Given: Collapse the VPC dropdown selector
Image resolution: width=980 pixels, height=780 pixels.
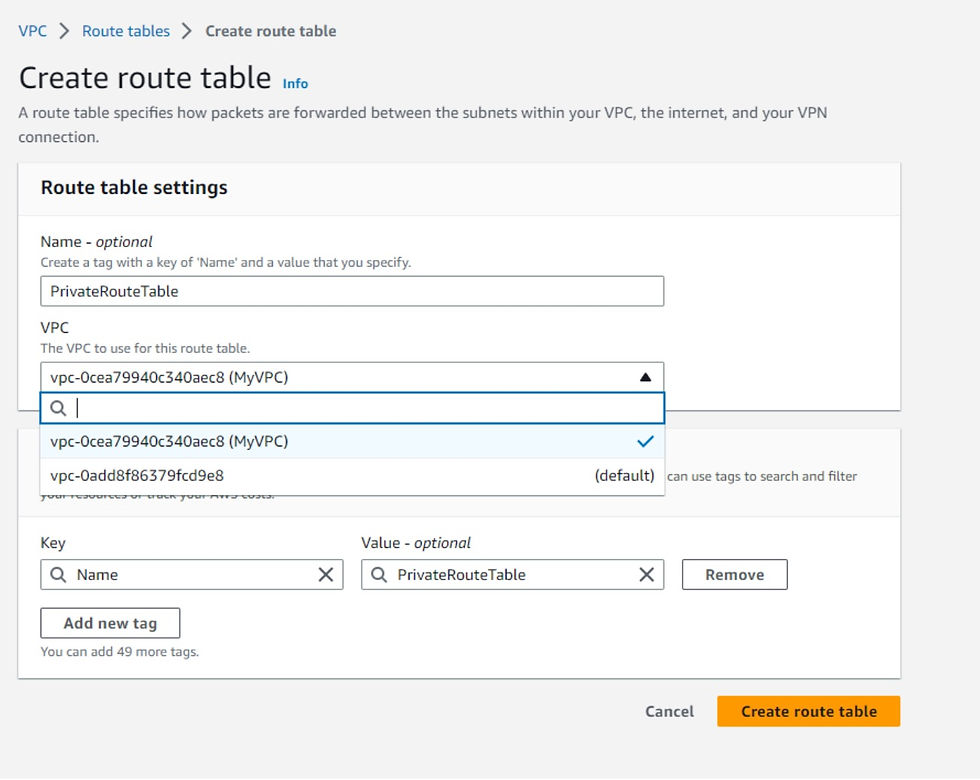Looking at the screenshot, I should point(352,377).
